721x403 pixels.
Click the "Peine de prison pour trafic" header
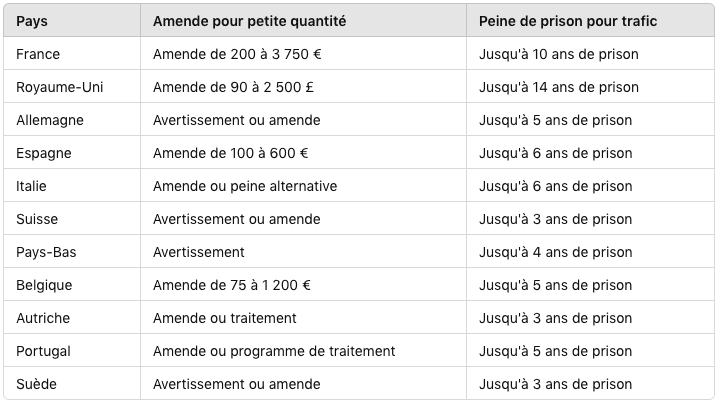point(568,21)
